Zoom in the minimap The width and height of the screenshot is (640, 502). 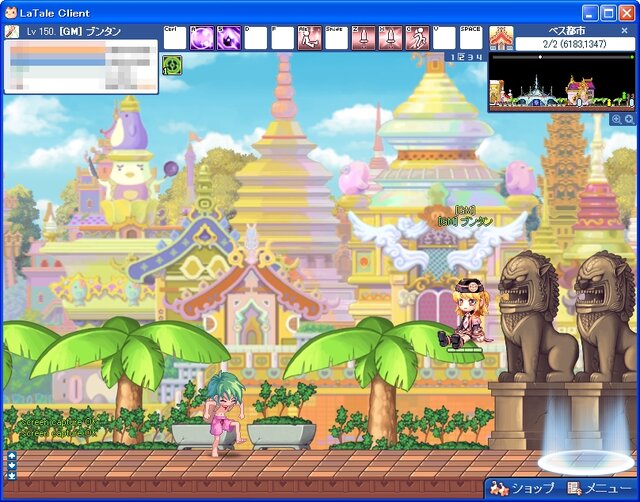coord(617,119)
